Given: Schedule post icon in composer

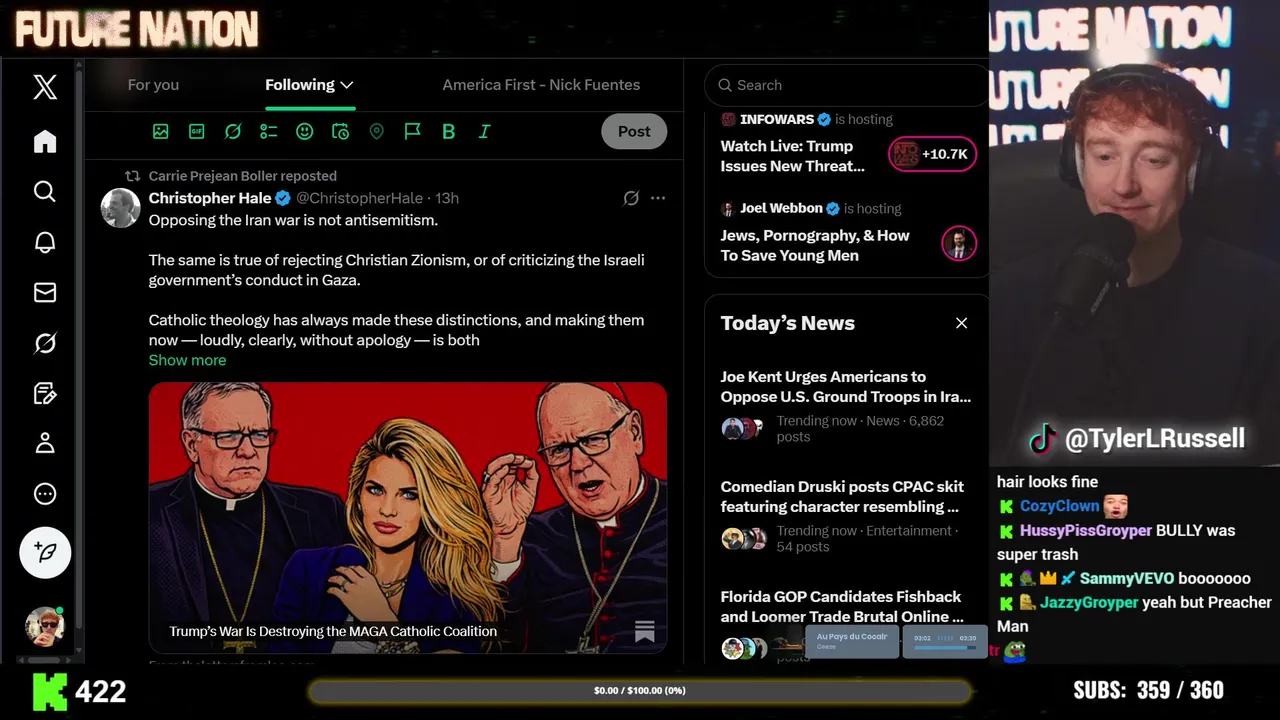Looking at the screenshot, I should click(x=340, y=131).
